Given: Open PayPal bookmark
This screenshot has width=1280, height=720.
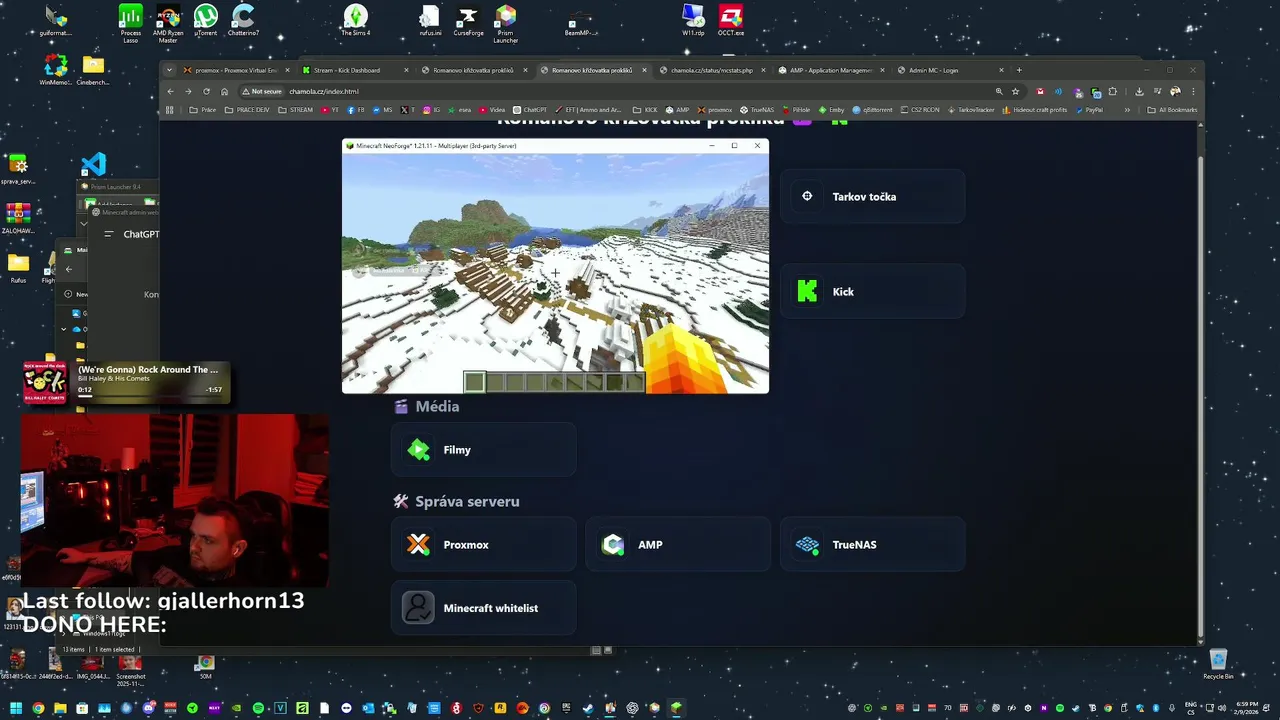Looking at the screenshot, I should coord(1091,110).
